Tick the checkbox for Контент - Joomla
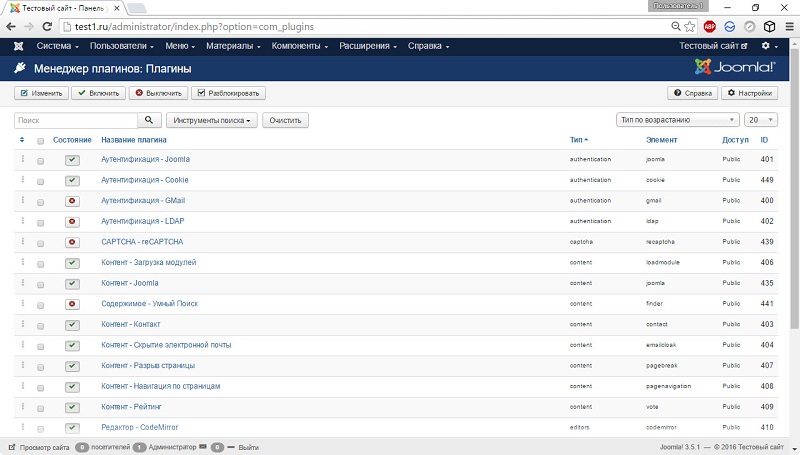This screenshot has width=800, height=455. [40, 285]
